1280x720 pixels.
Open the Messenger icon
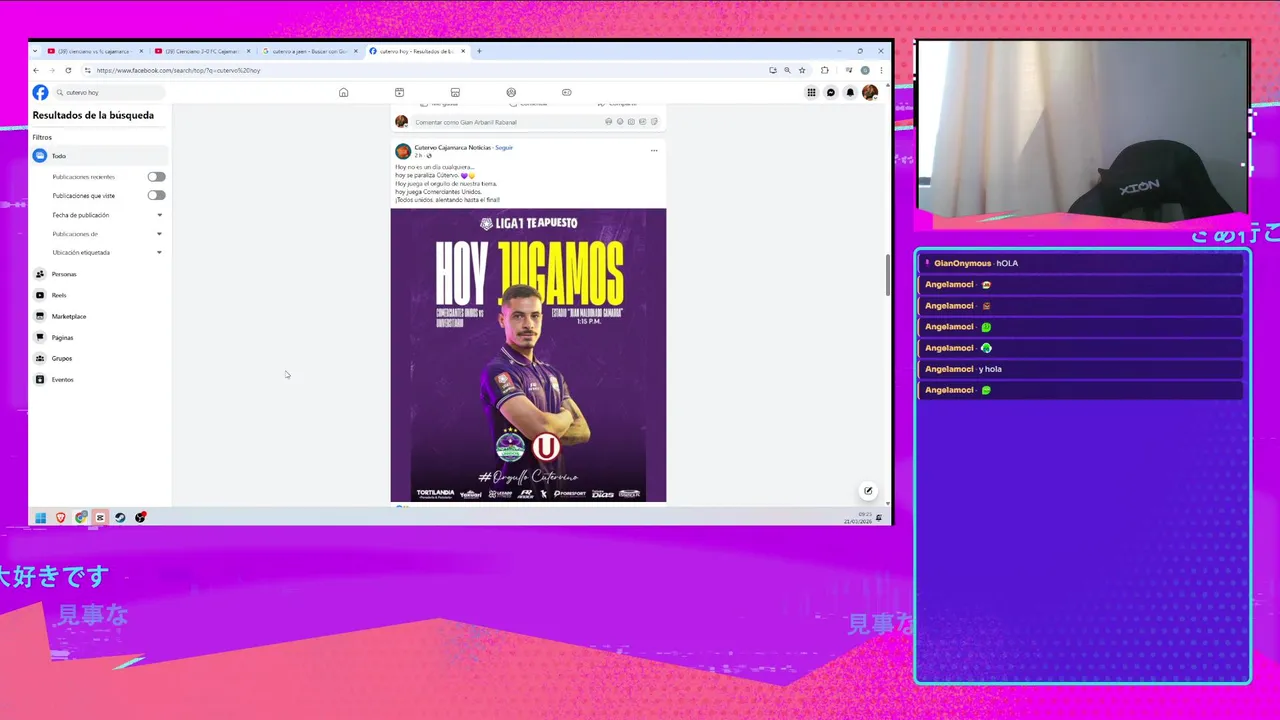(x=831, y=92)
